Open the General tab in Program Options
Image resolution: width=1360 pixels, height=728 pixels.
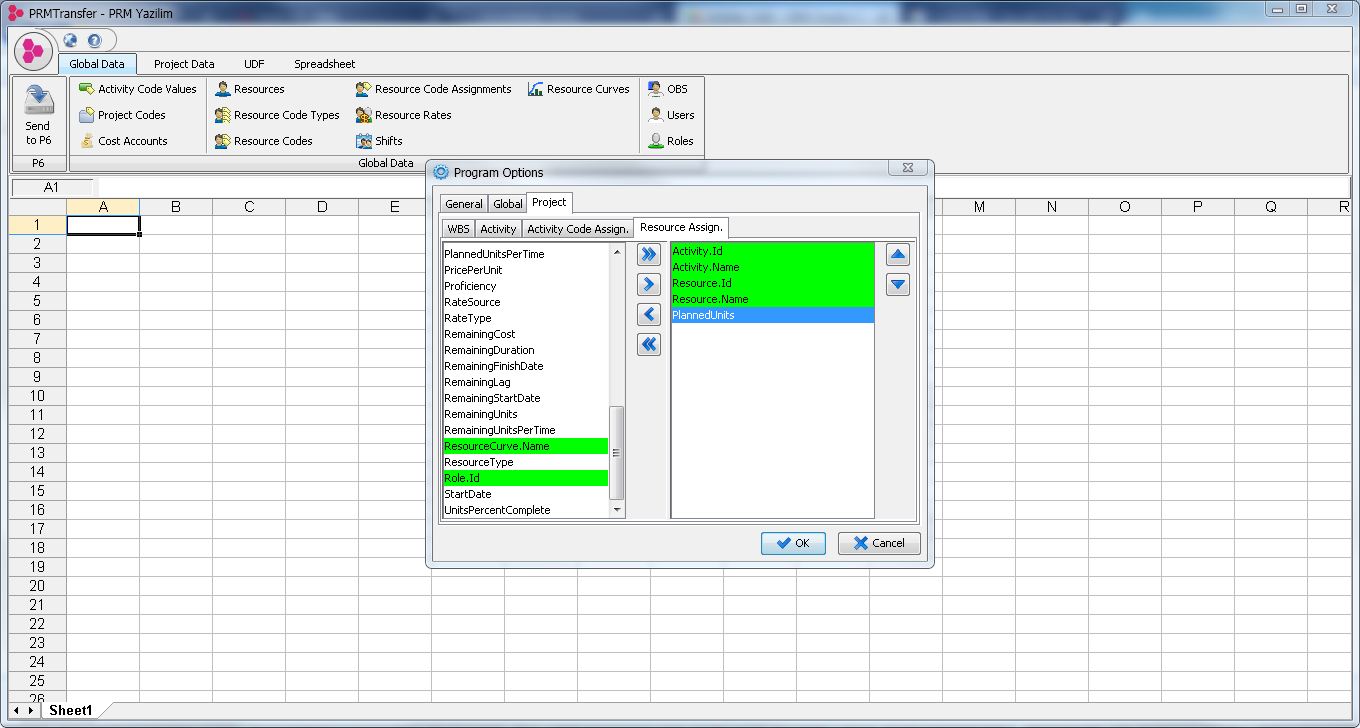pos(463,204)
